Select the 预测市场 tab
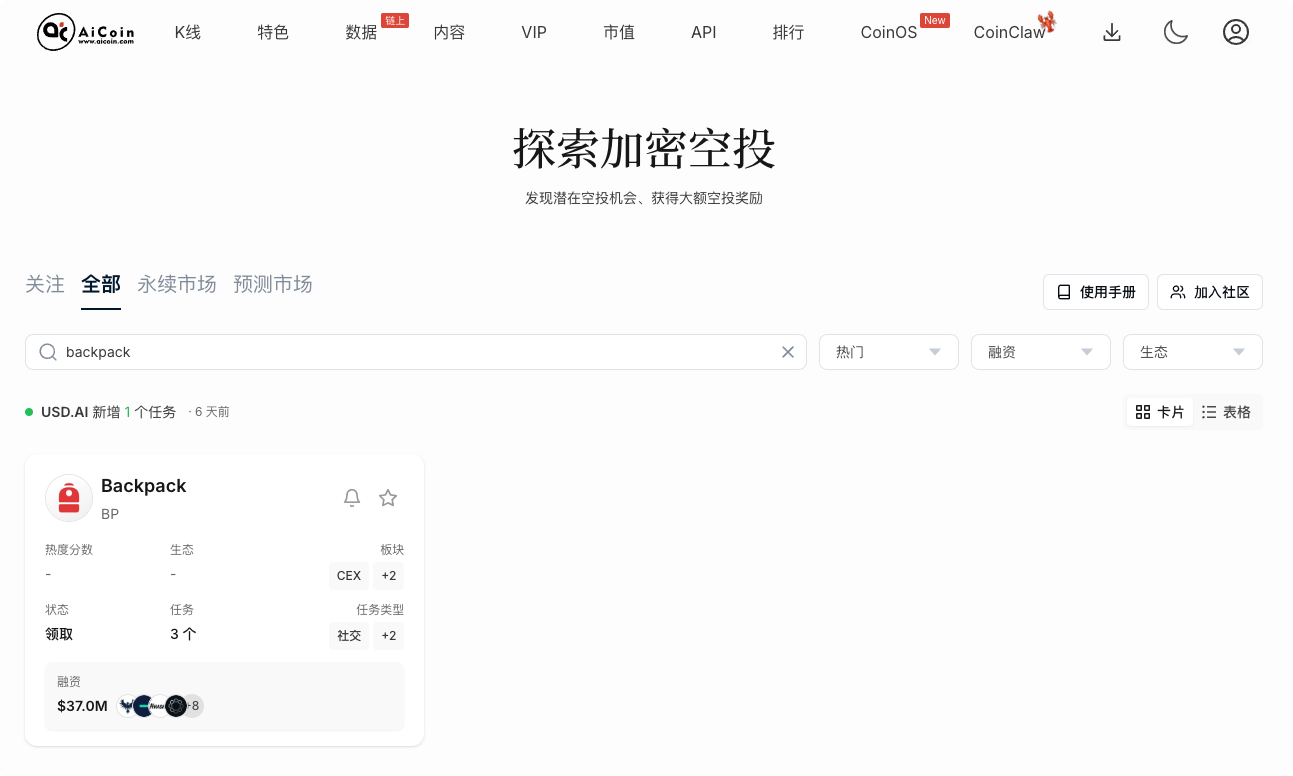The height and width of the screenshot is (776, 1293). (x=272, y=284)
